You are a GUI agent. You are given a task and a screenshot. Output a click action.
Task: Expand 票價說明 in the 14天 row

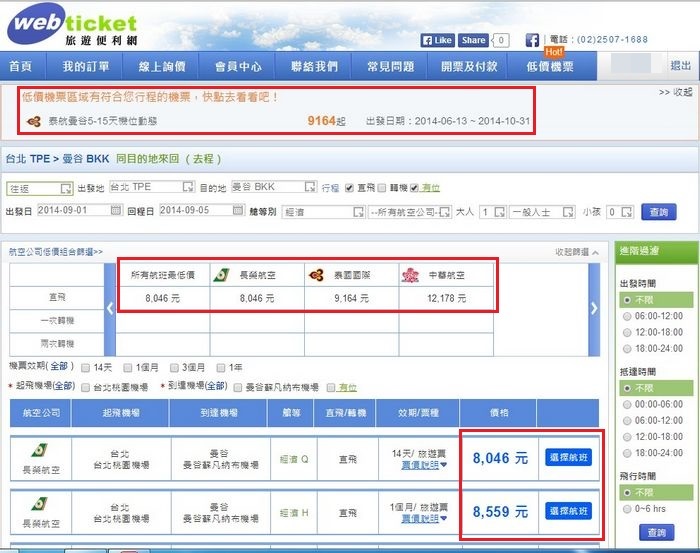click(424, 465)
